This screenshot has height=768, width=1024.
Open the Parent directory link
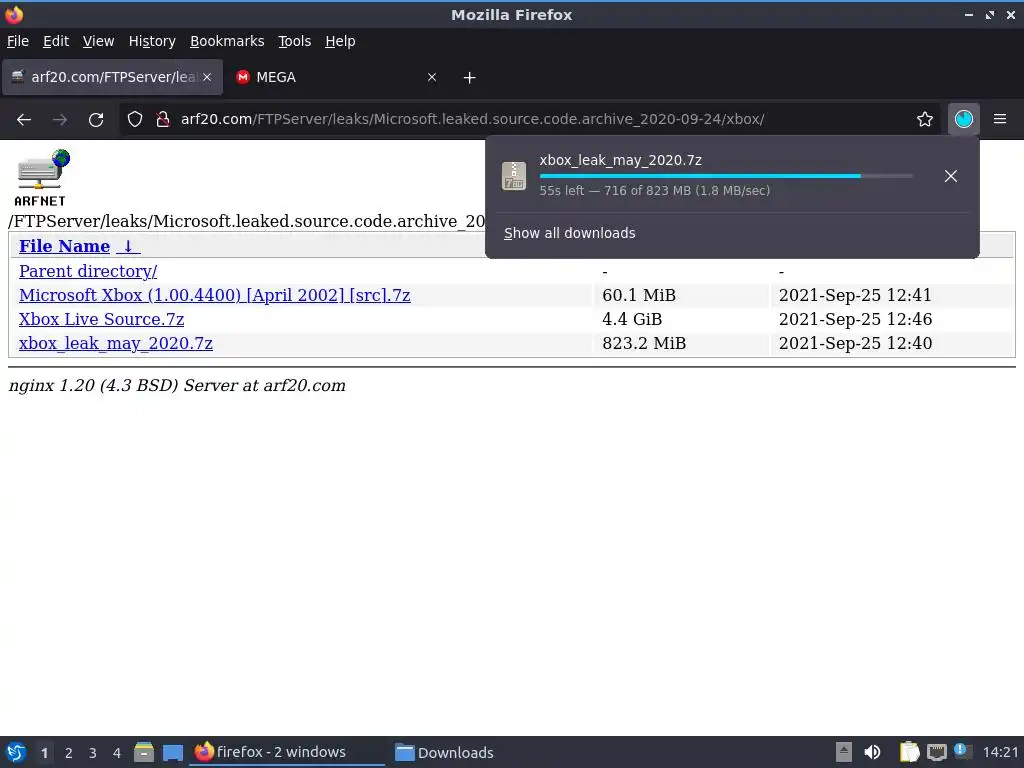88,271
